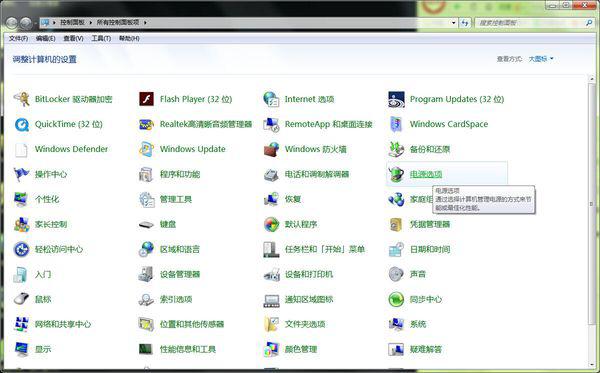Viewport: 600px width, 373px height.
Task: Click the Windows Update link
Action: (x=192, y=149)
